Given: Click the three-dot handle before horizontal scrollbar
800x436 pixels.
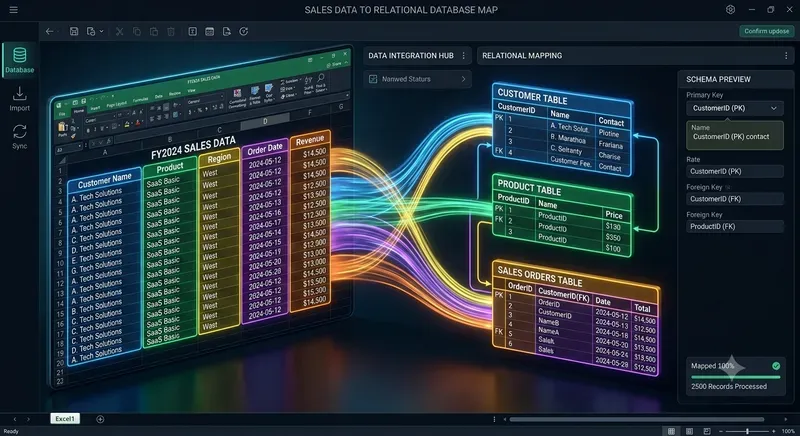Looking at the screenshot, I should pyautogui.click(x=494, y=419).
